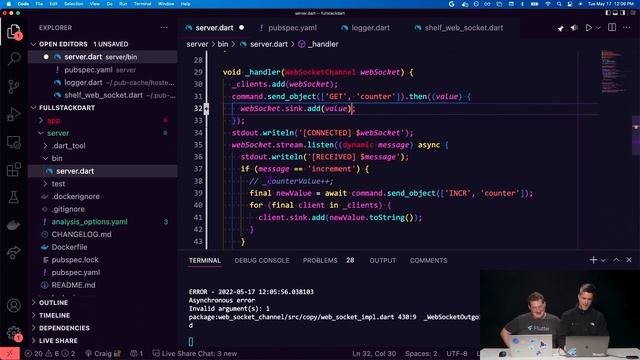Open the Selection menu in menu bar

pos(73,4)
